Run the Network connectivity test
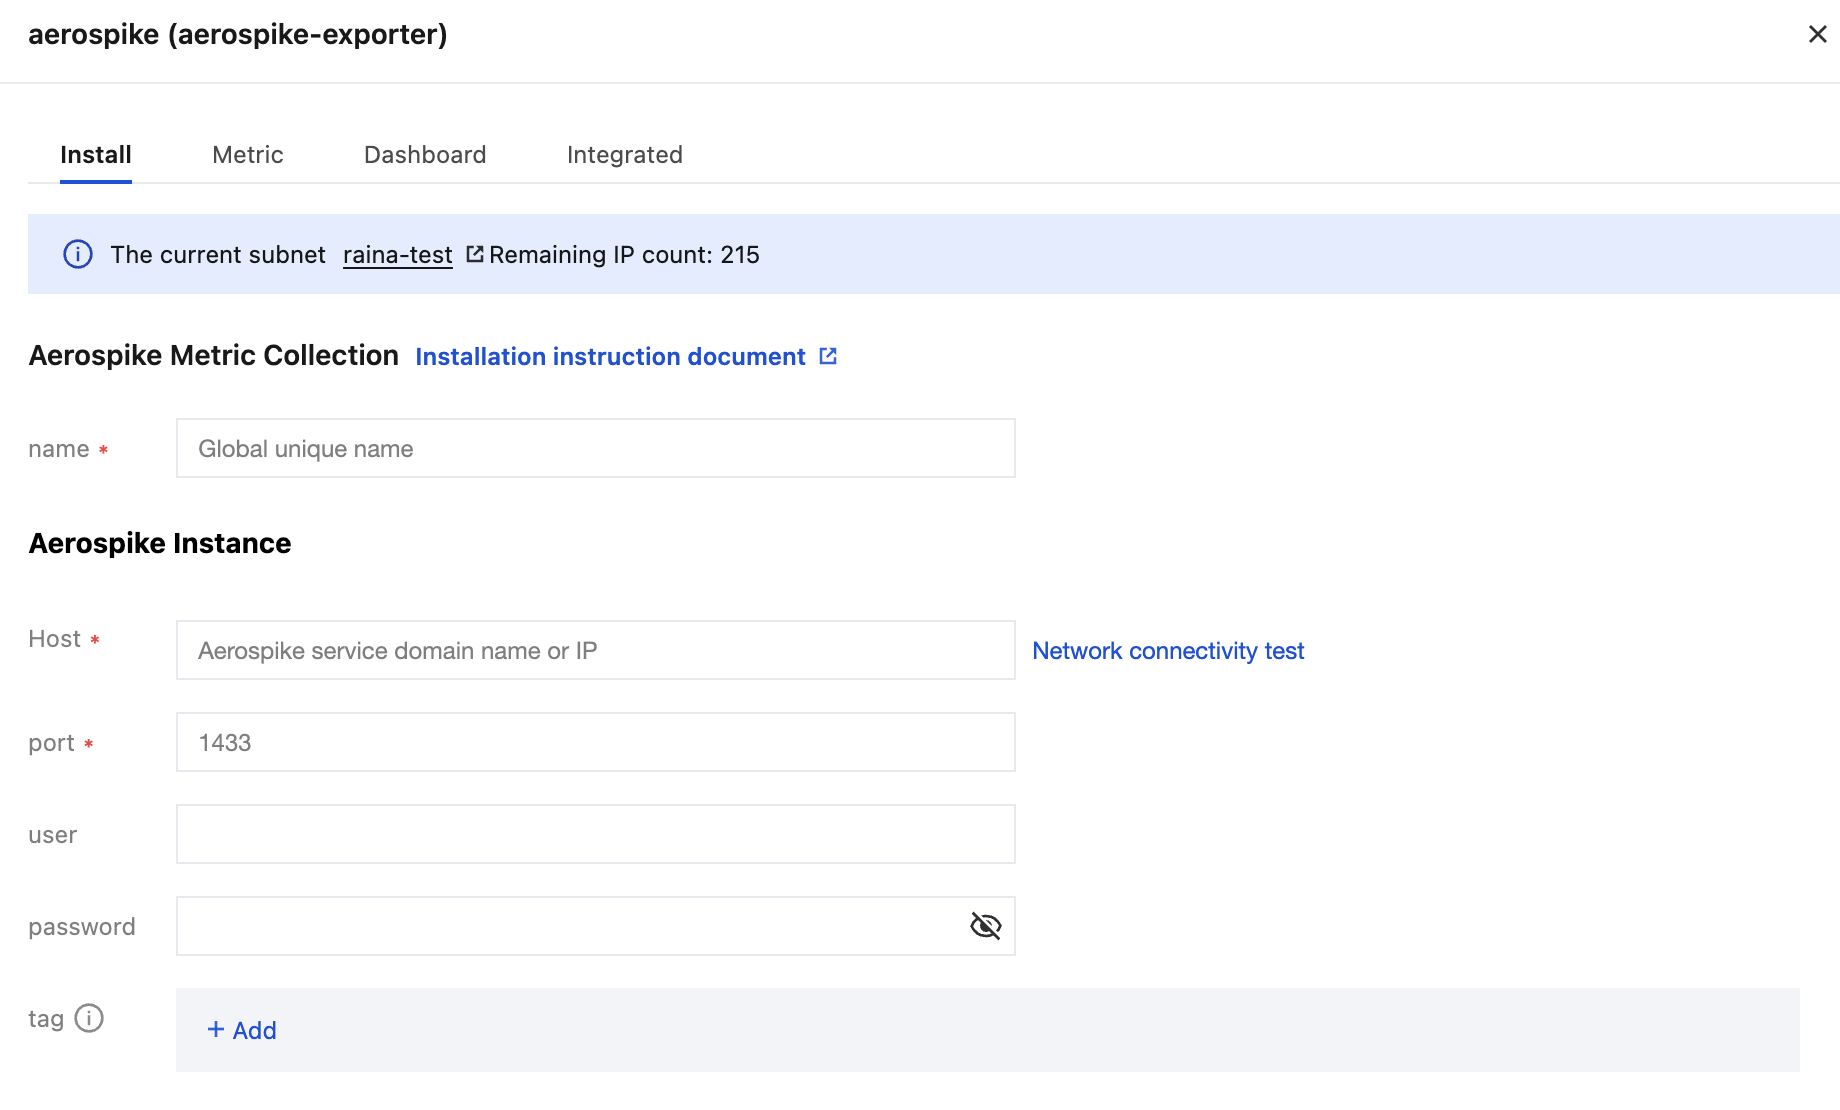The width and height of the screenshot is (1840, 1110). click(1168, 651)
